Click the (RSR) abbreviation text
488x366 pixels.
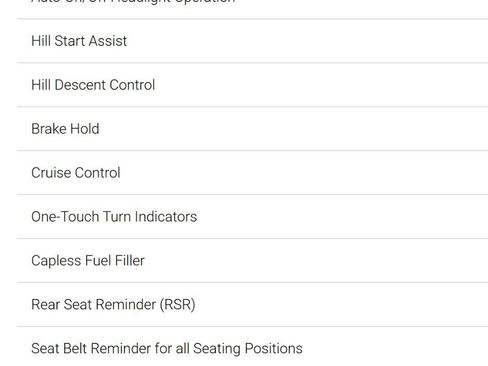click(177, 305)
